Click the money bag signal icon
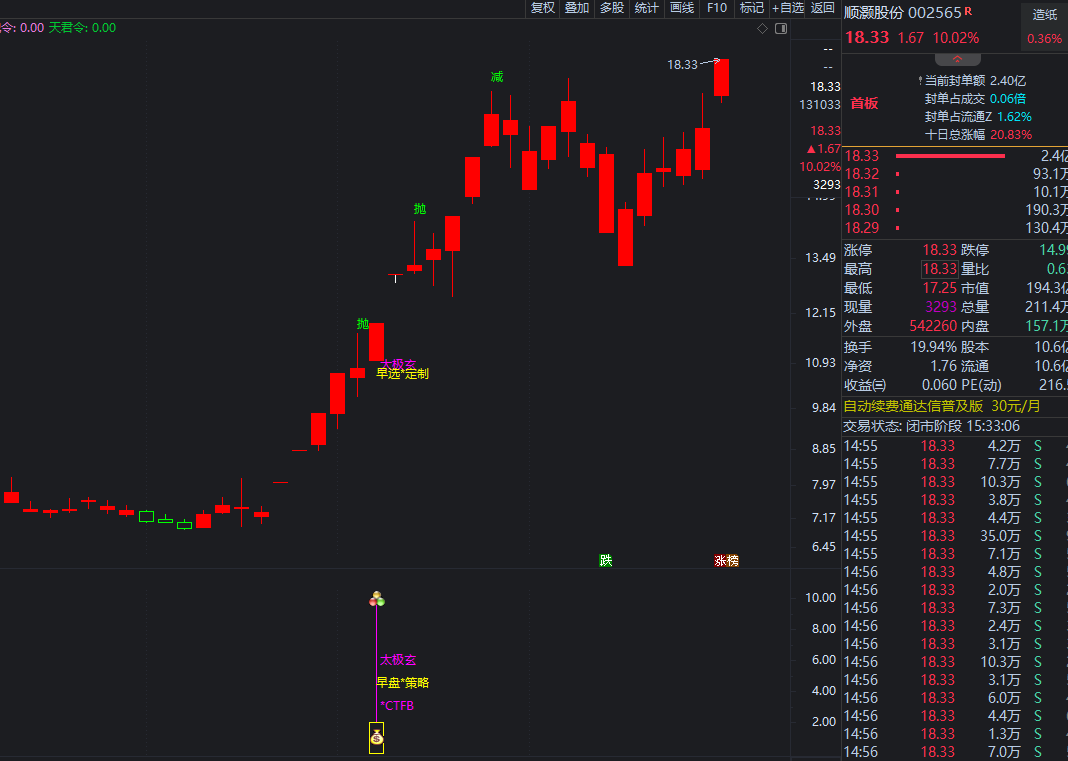Image resolution: width=1068 pixels, height=761 pixels. [376, 739]
